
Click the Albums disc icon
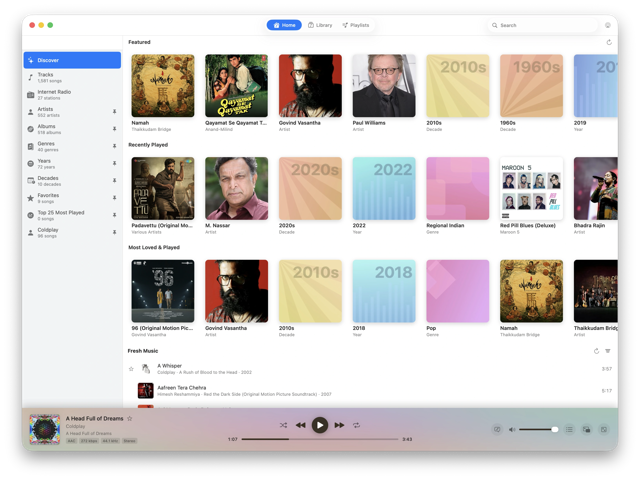pyautogui.click(x=31, y=129)
